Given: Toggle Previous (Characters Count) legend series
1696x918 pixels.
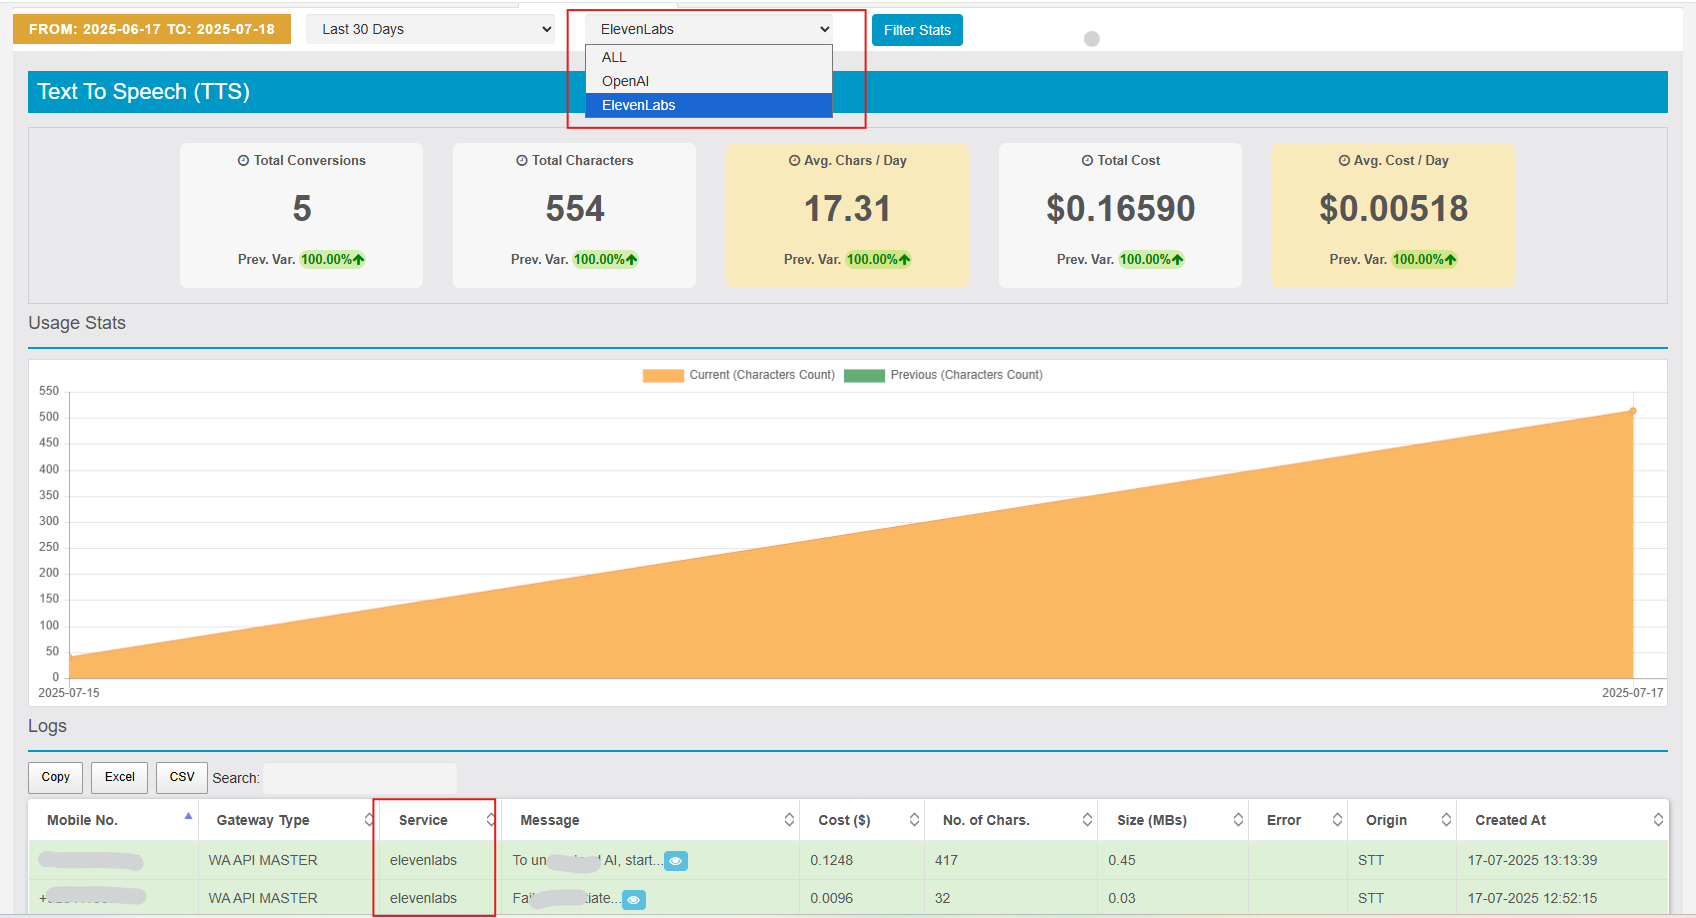Looking at the screenshot, I should [x=966, y=375].
